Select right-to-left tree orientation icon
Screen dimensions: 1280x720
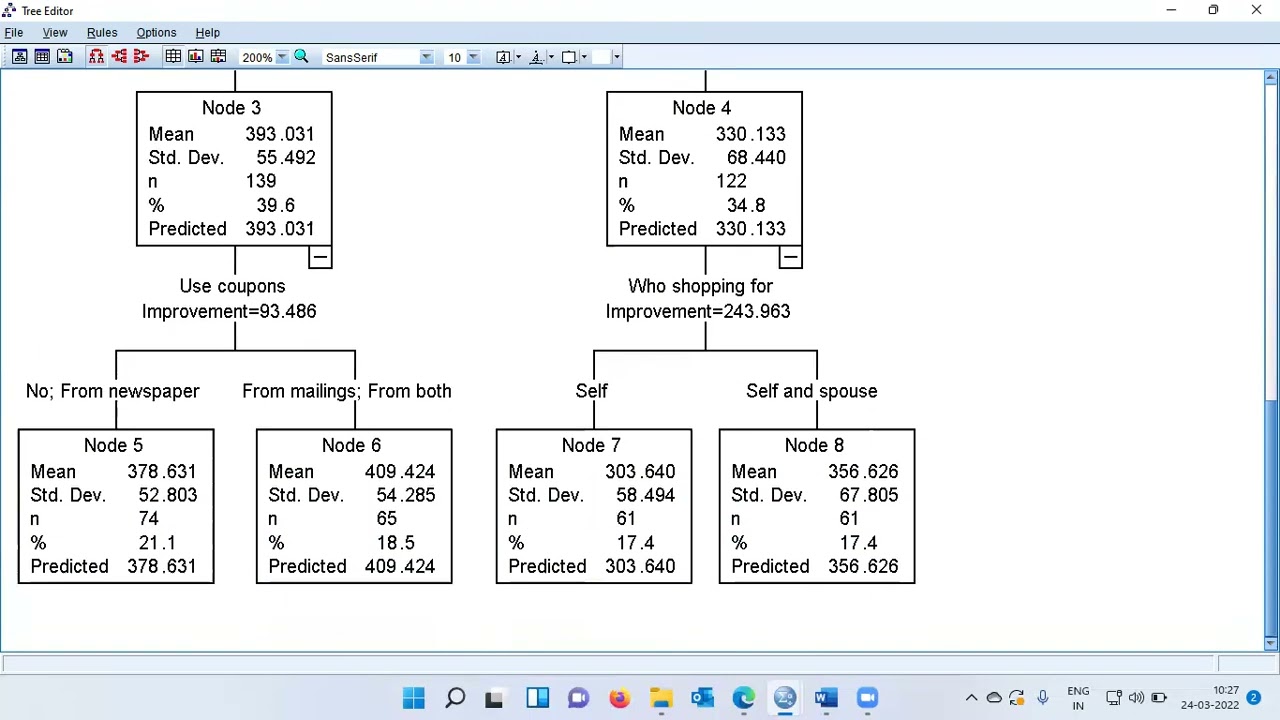(141, 57)
